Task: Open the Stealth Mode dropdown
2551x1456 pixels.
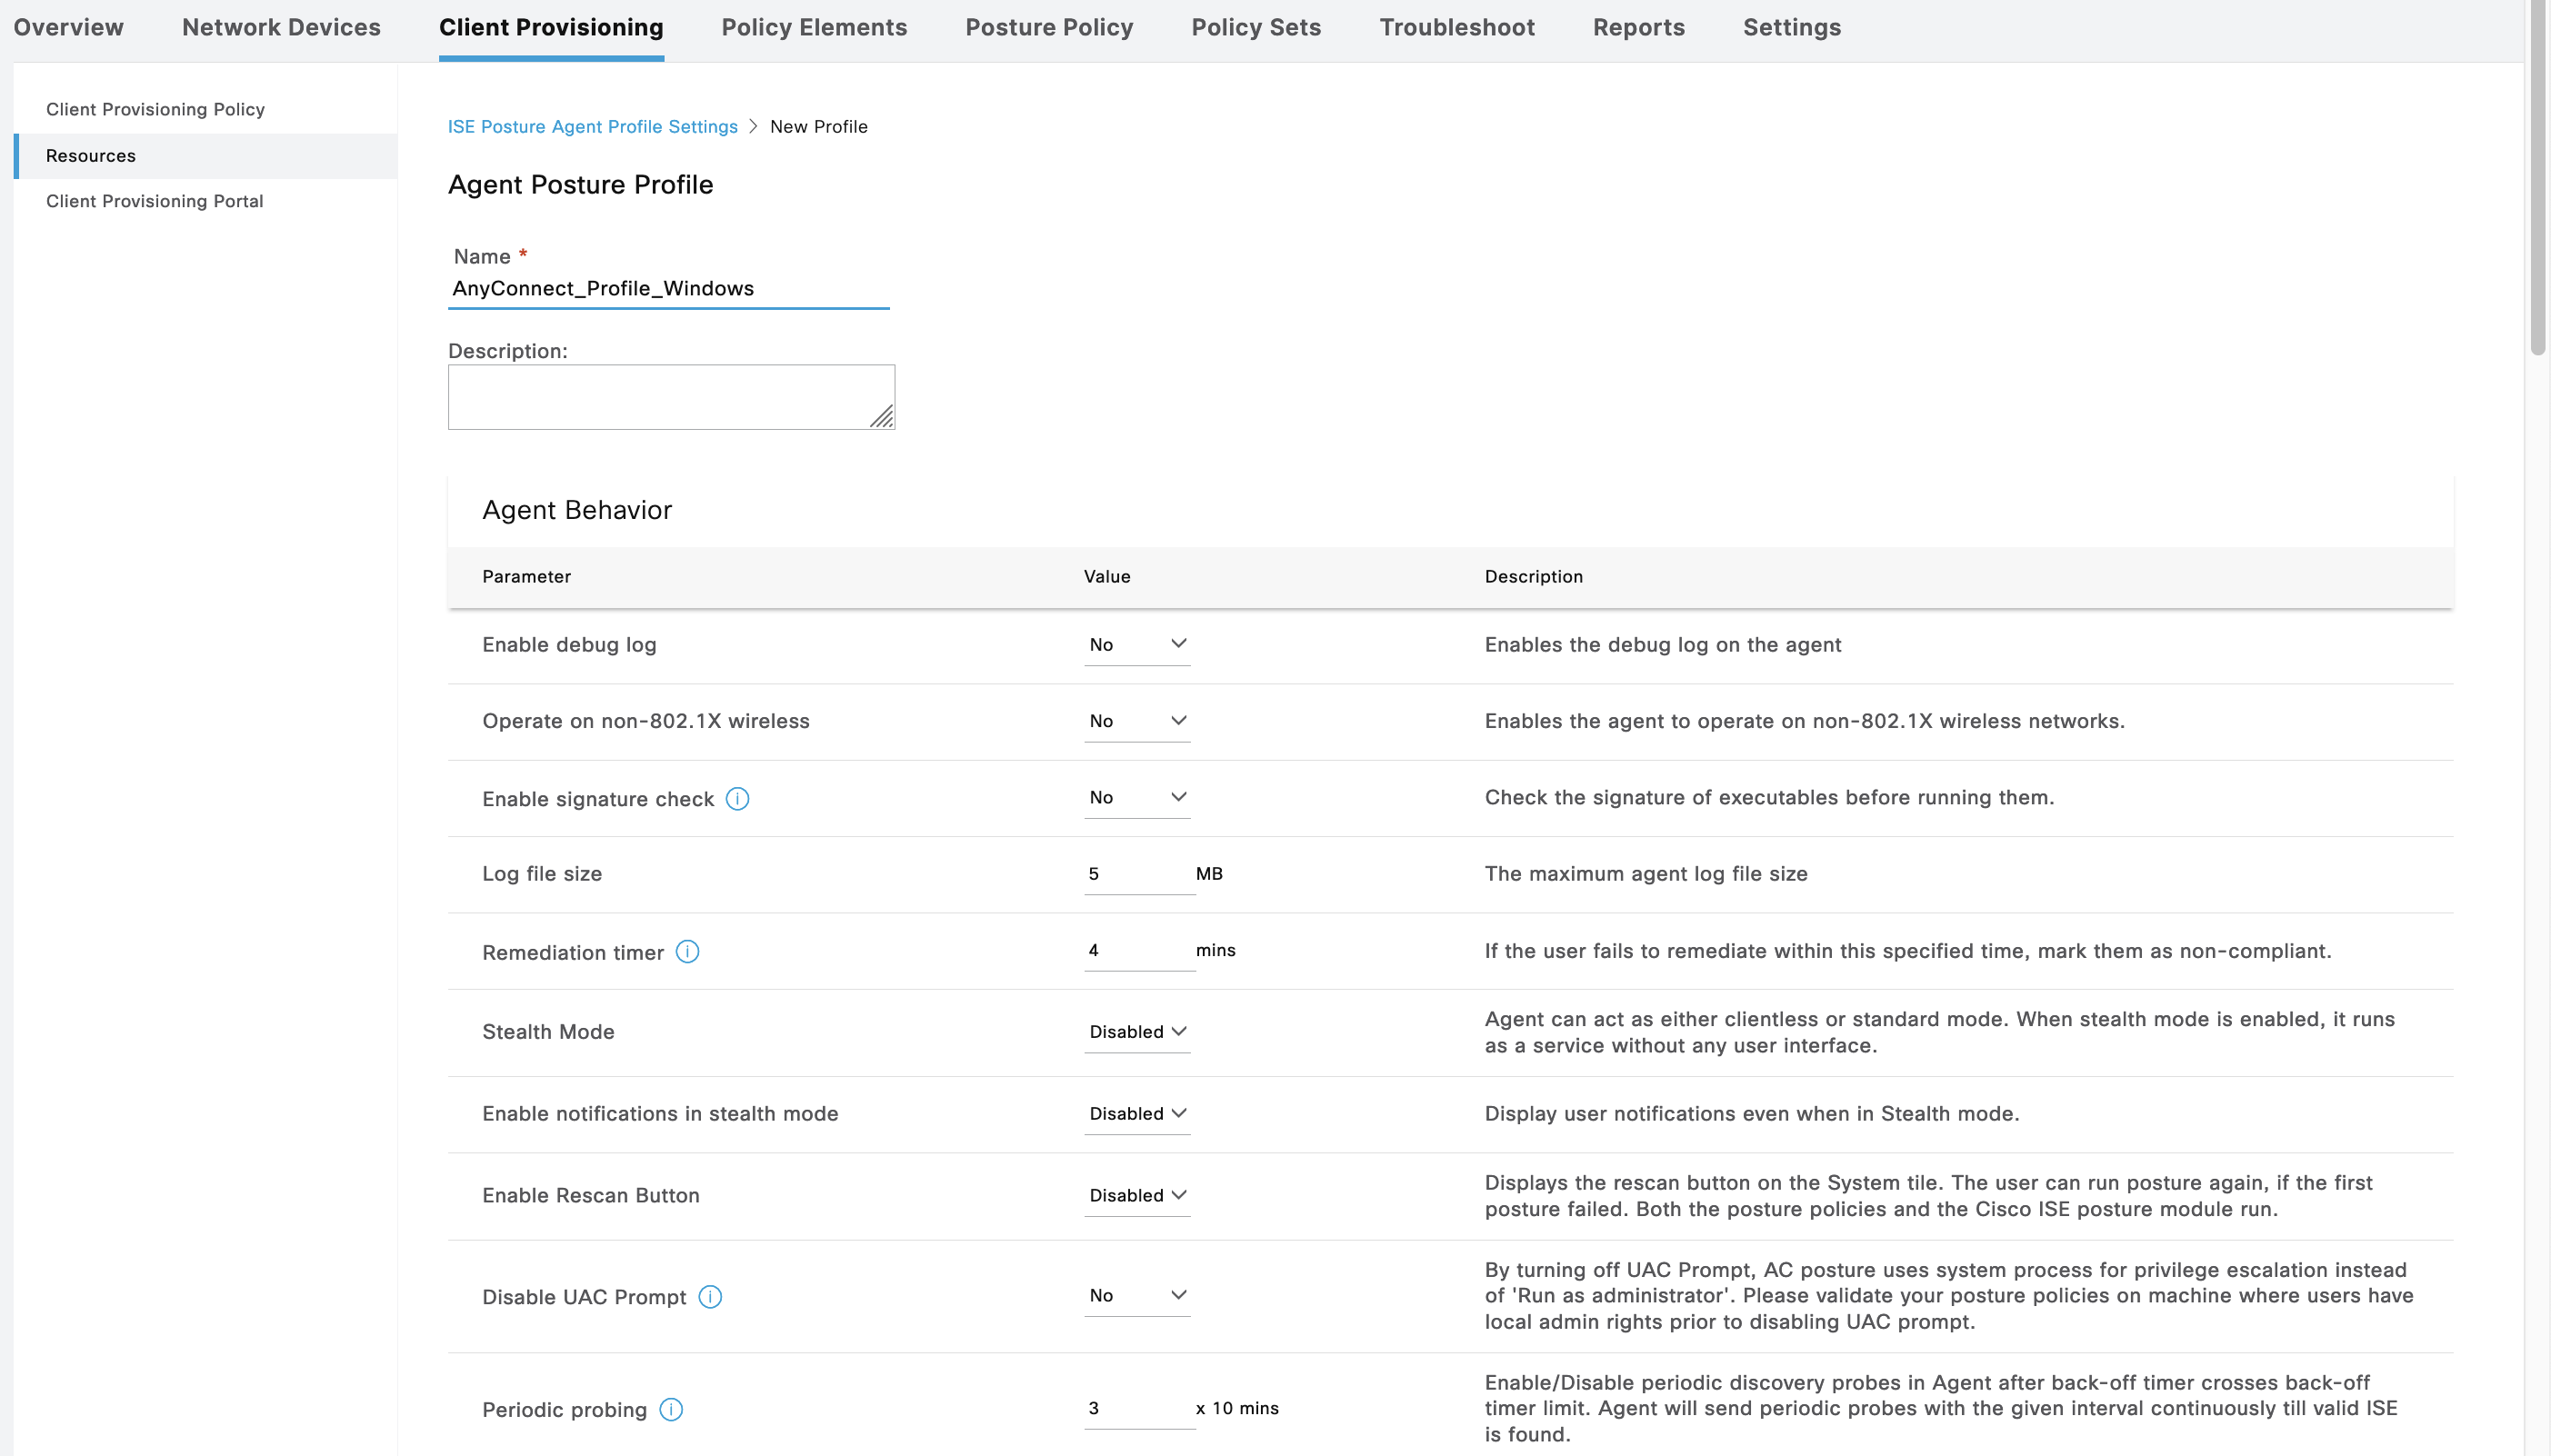Action: coord(1137,1031)
